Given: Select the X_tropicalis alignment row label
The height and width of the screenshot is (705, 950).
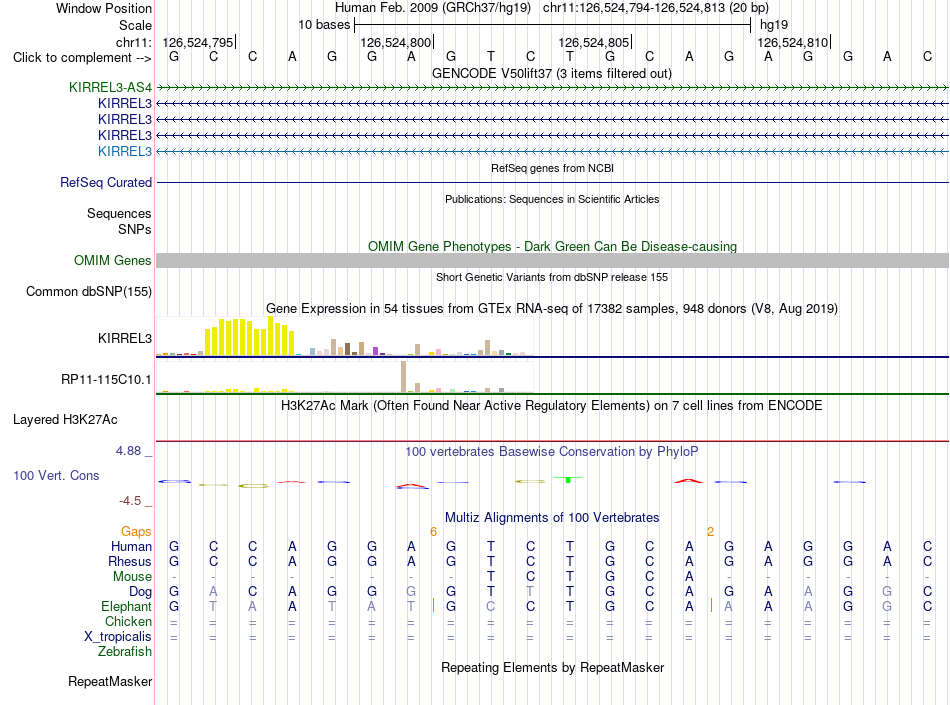Looking at the screenshot, I should [x=118, y=637].
